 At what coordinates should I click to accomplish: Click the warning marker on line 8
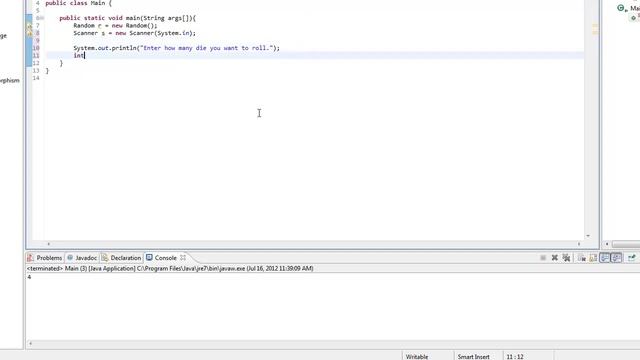coord(29,33)
